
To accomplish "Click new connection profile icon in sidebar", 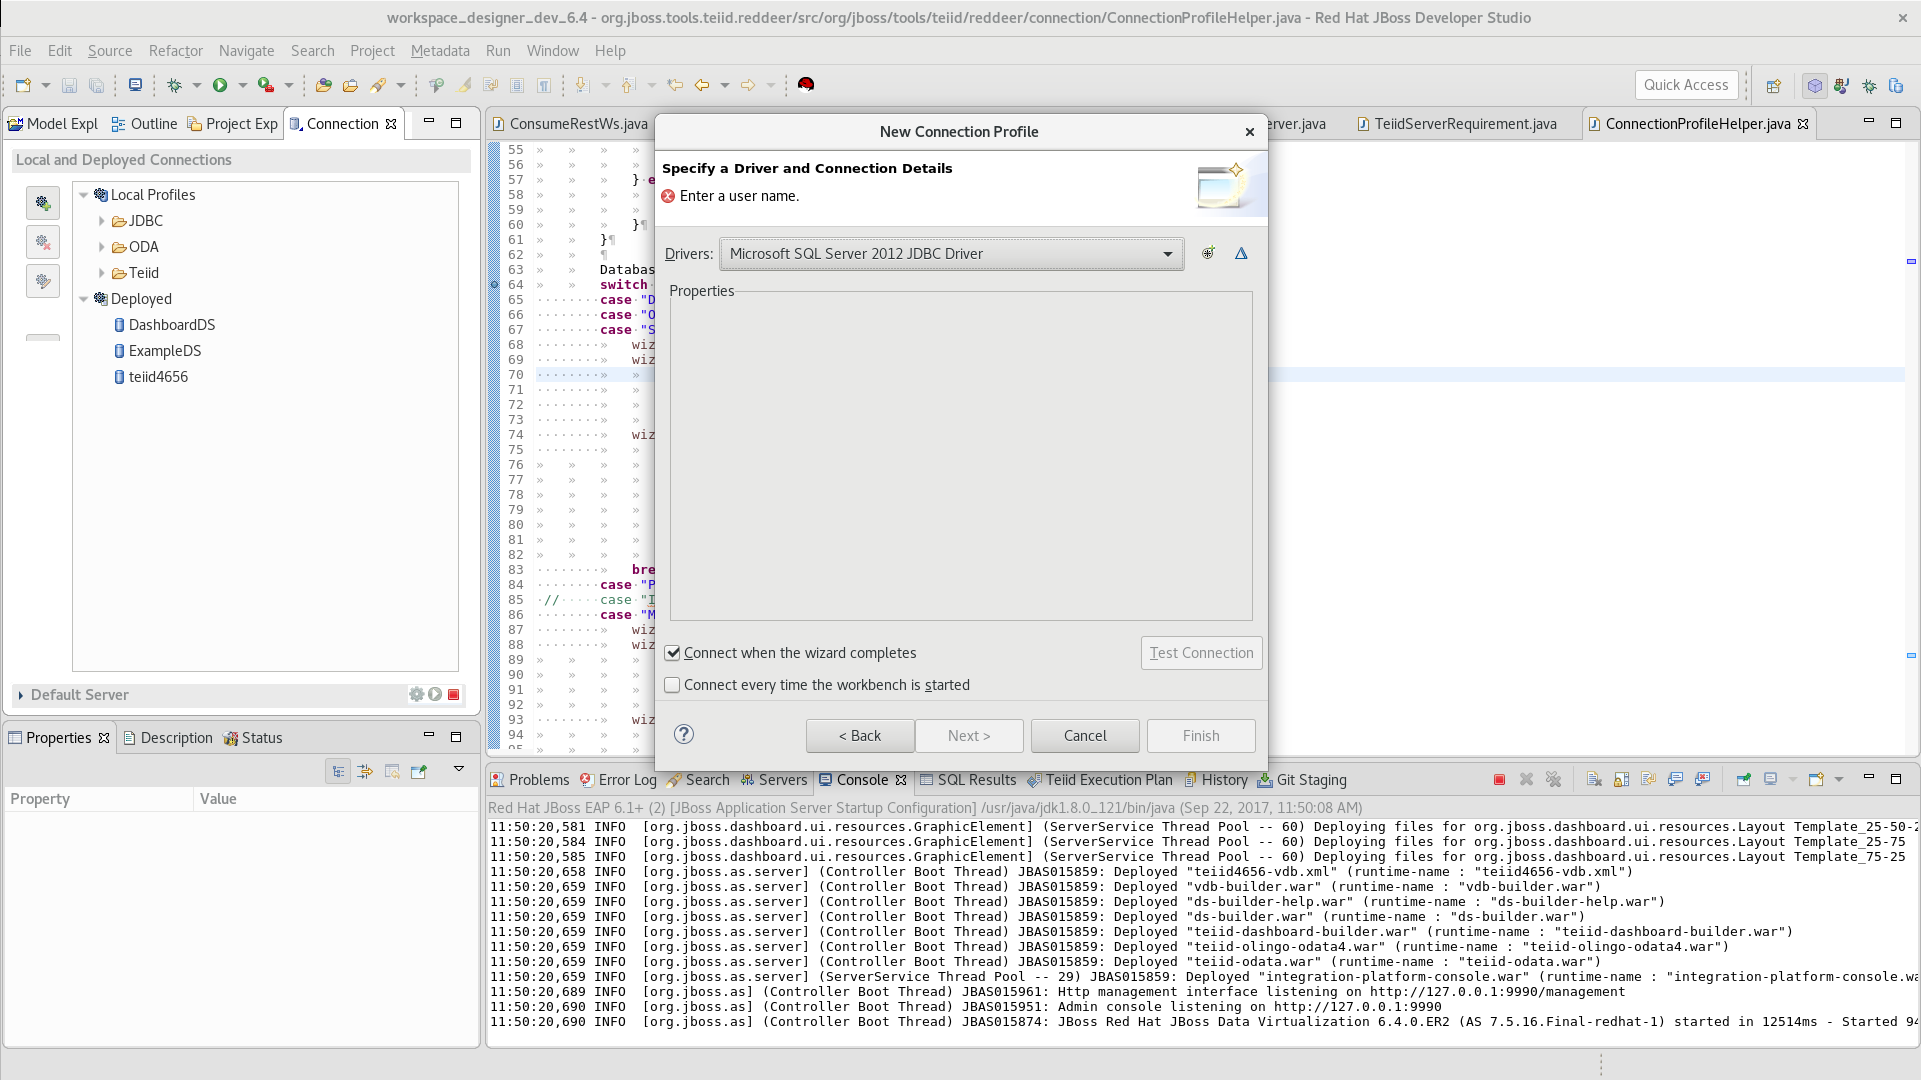I will (x=43, y=204).
